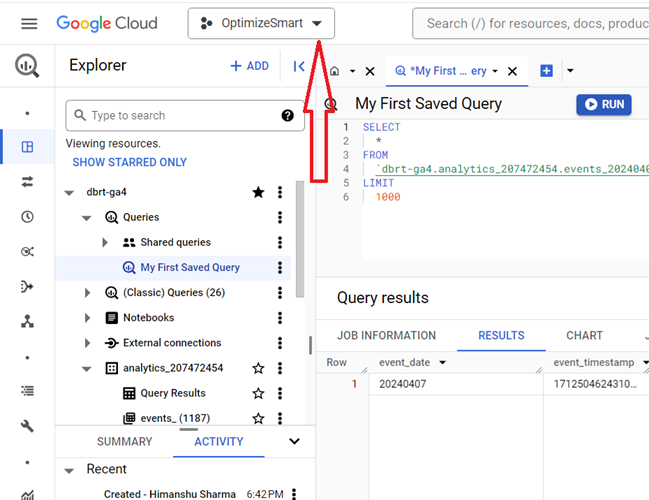Unstar the dbrt-ga4 project
Viewport: 649px width, 500px height.
258,192
